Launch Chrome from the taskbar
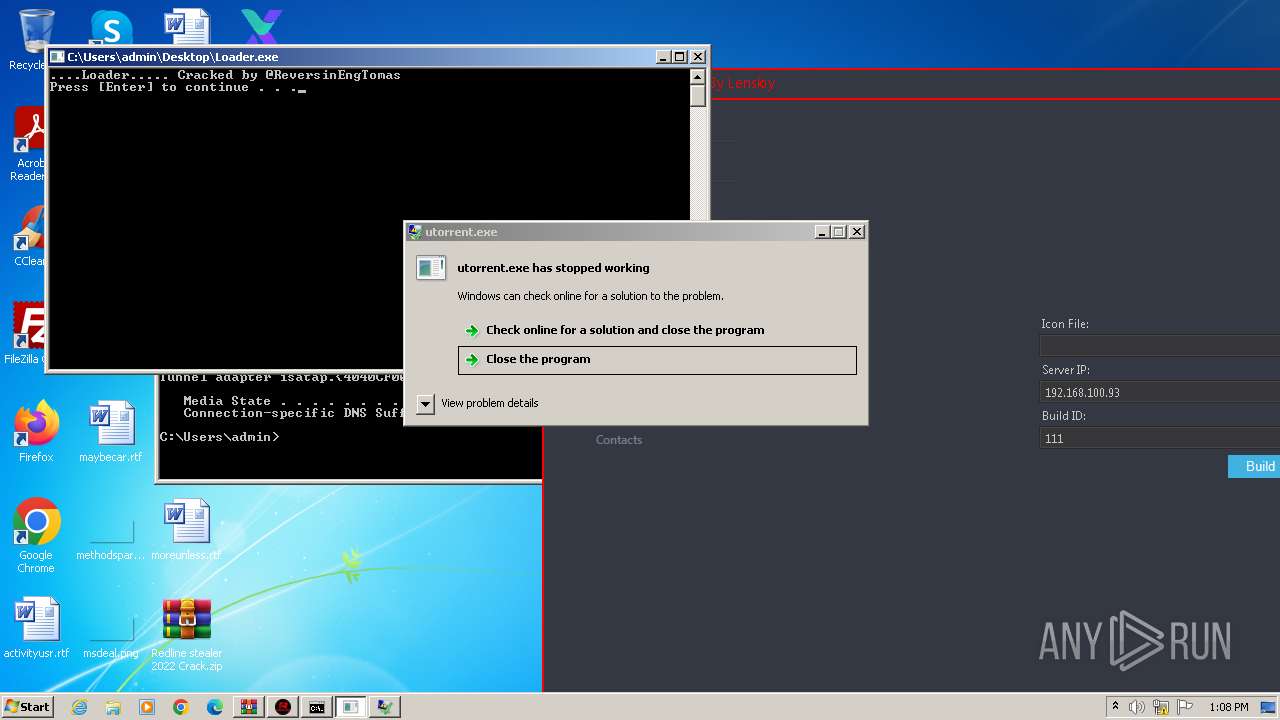Screen dimensions: 1280x720 (x=181, y=707)
